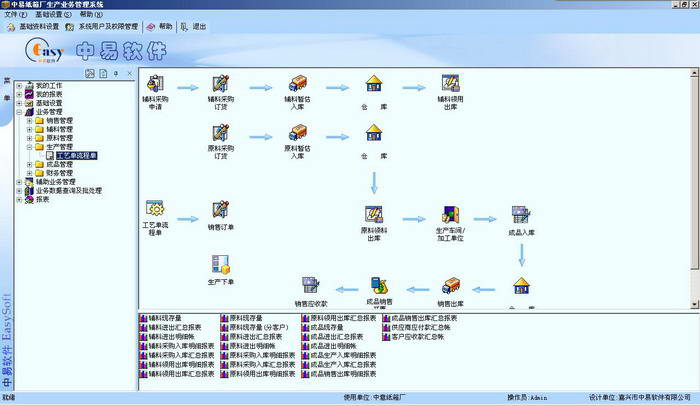The width and height of the screenshot is (700, 406).
Task: Open the 销售应收款 flow icon
Action: pos(311,286)
